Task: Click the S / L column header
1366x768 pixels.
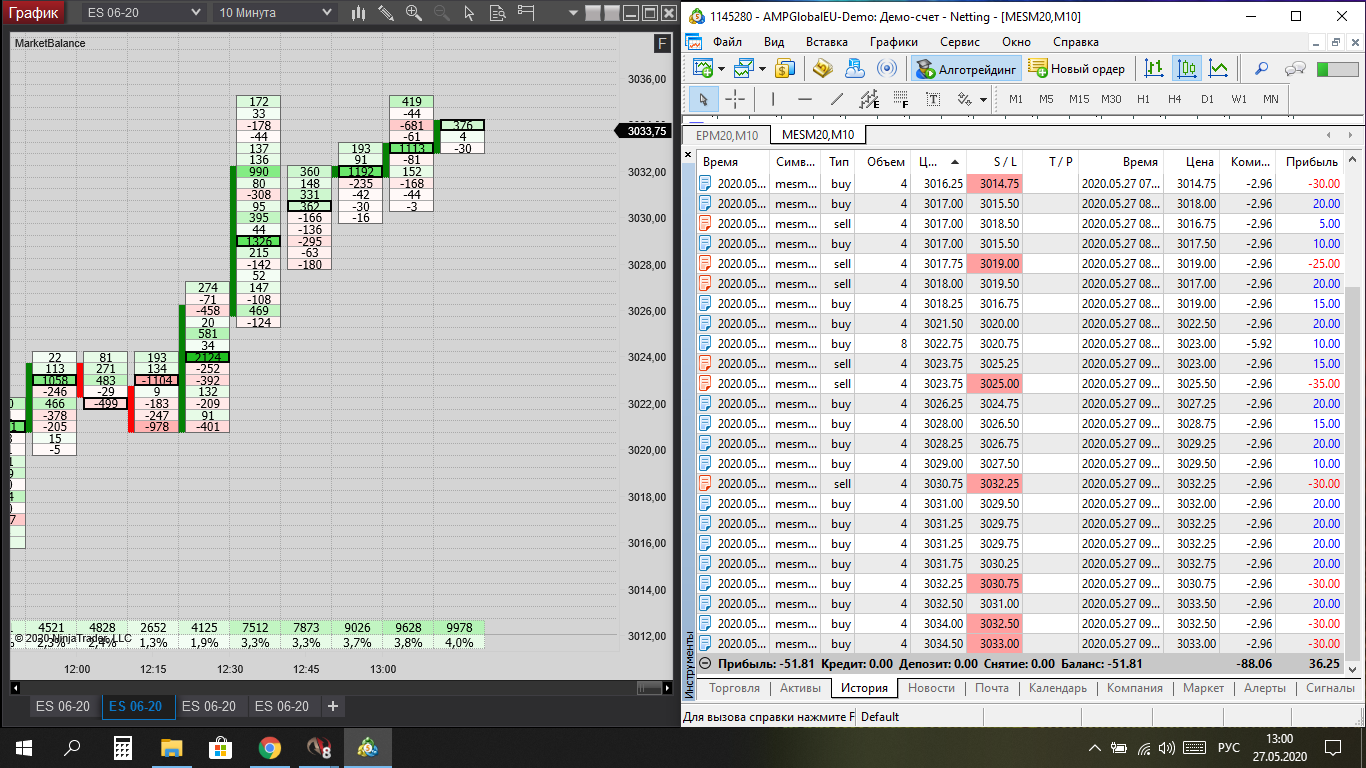Action: (x=995, y=161)
